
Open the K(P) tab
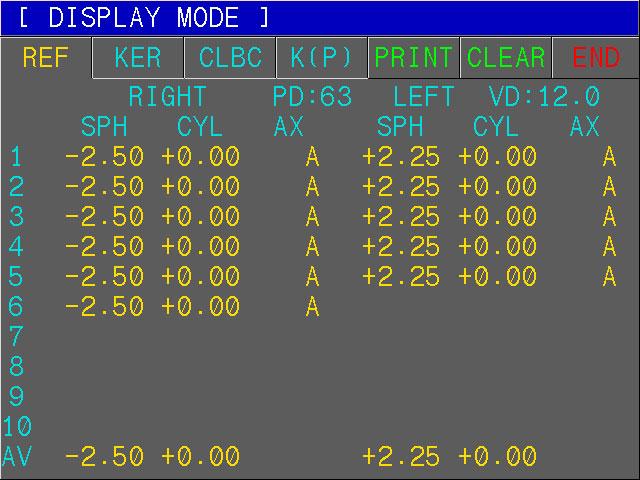point(322,58)
